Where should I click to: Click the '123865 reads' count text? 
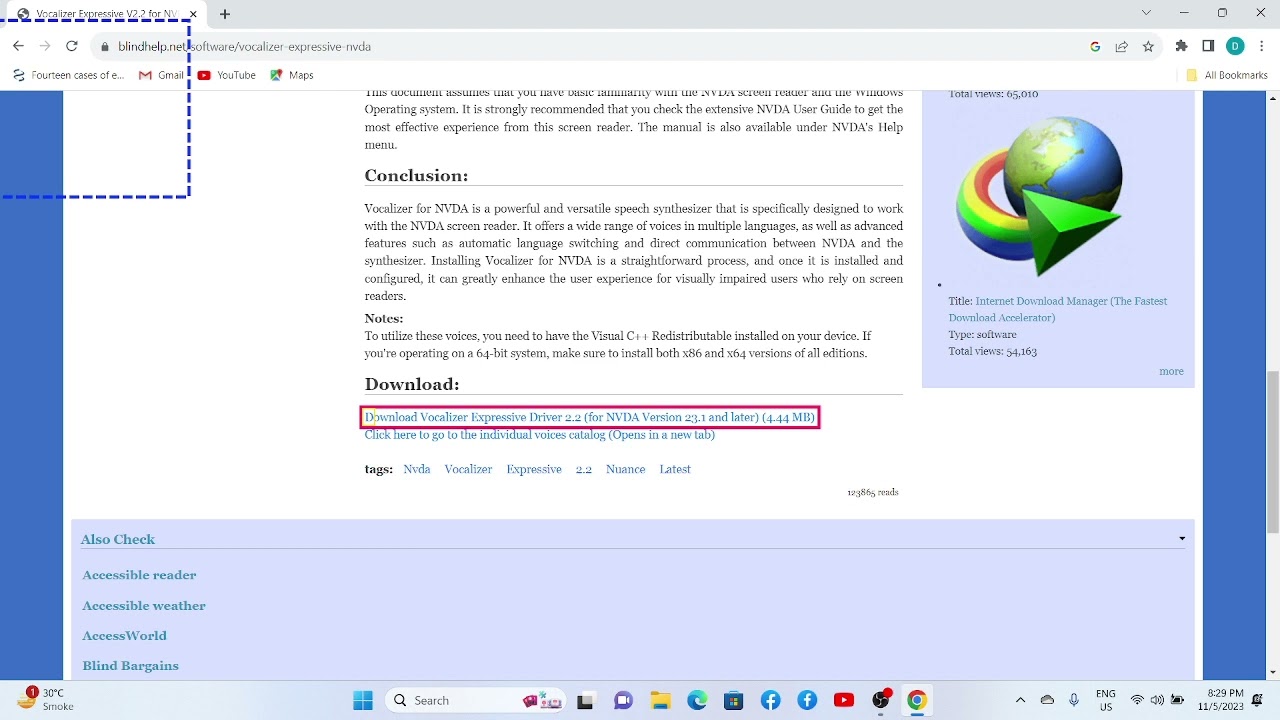pyautogui.click(x=873, y=492)
